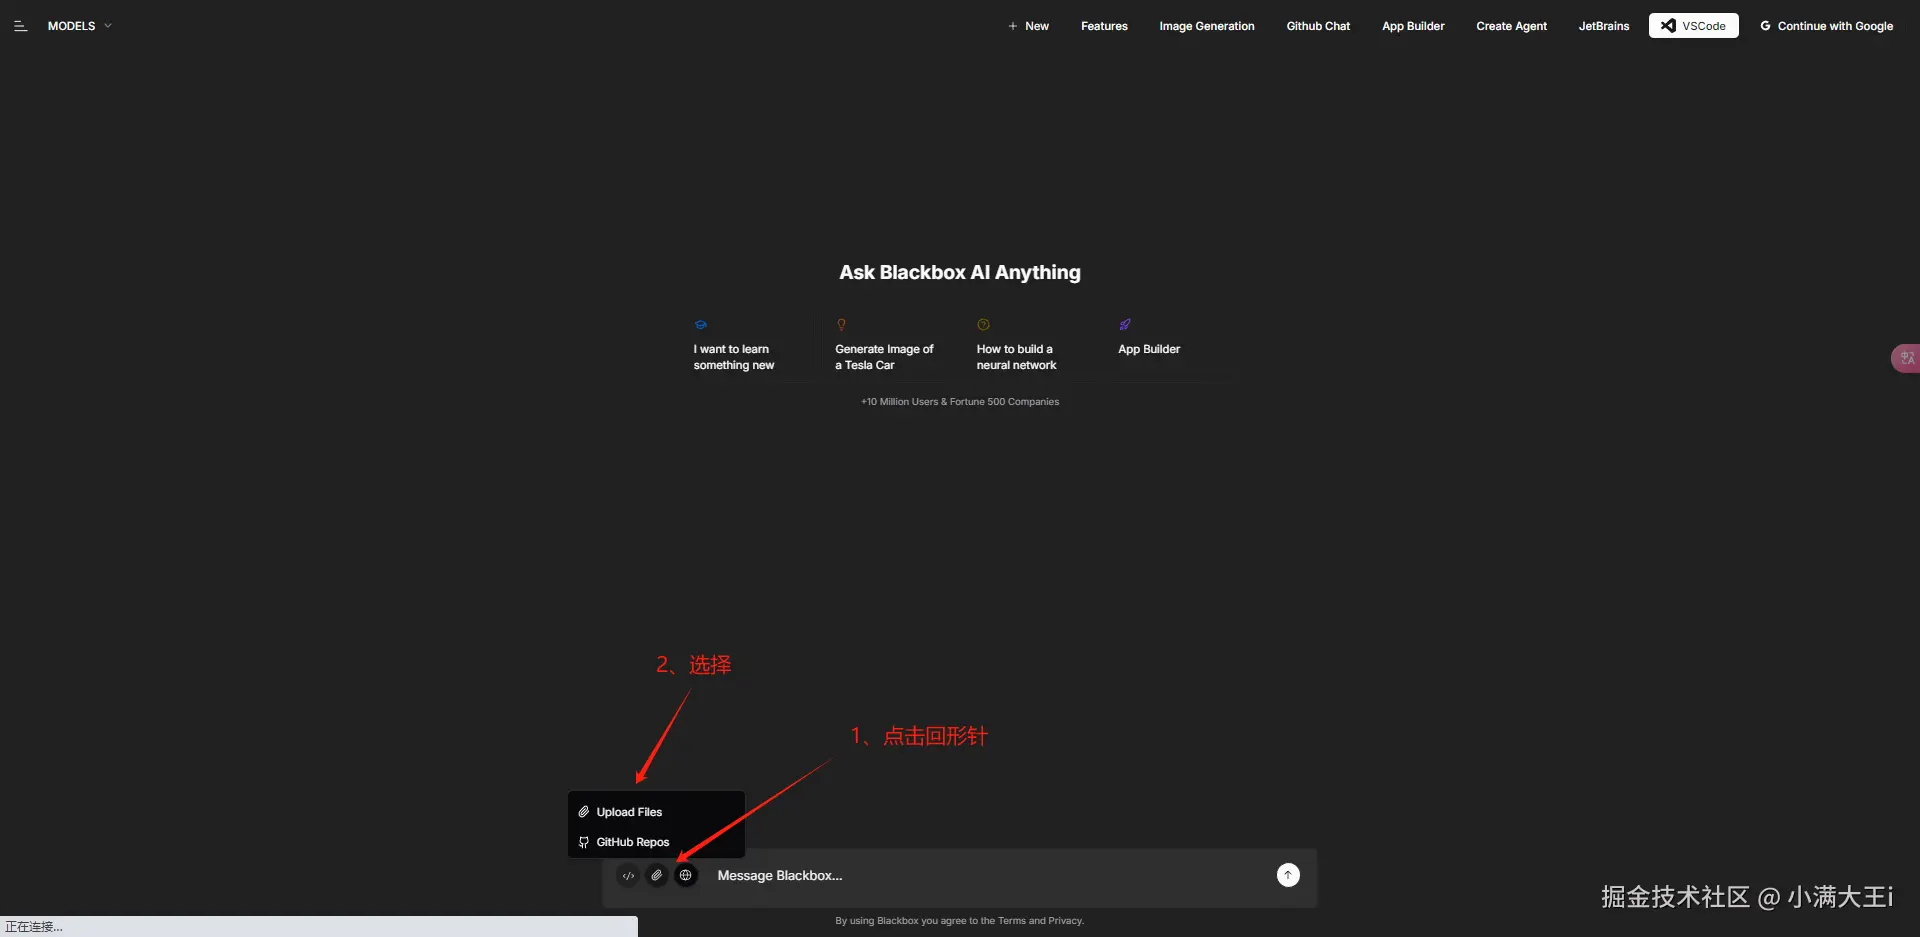Click the 'Ask Blackbox AI Anything' heading
This screenshot has width=1920, height=937.
click(x=960, y=272)
